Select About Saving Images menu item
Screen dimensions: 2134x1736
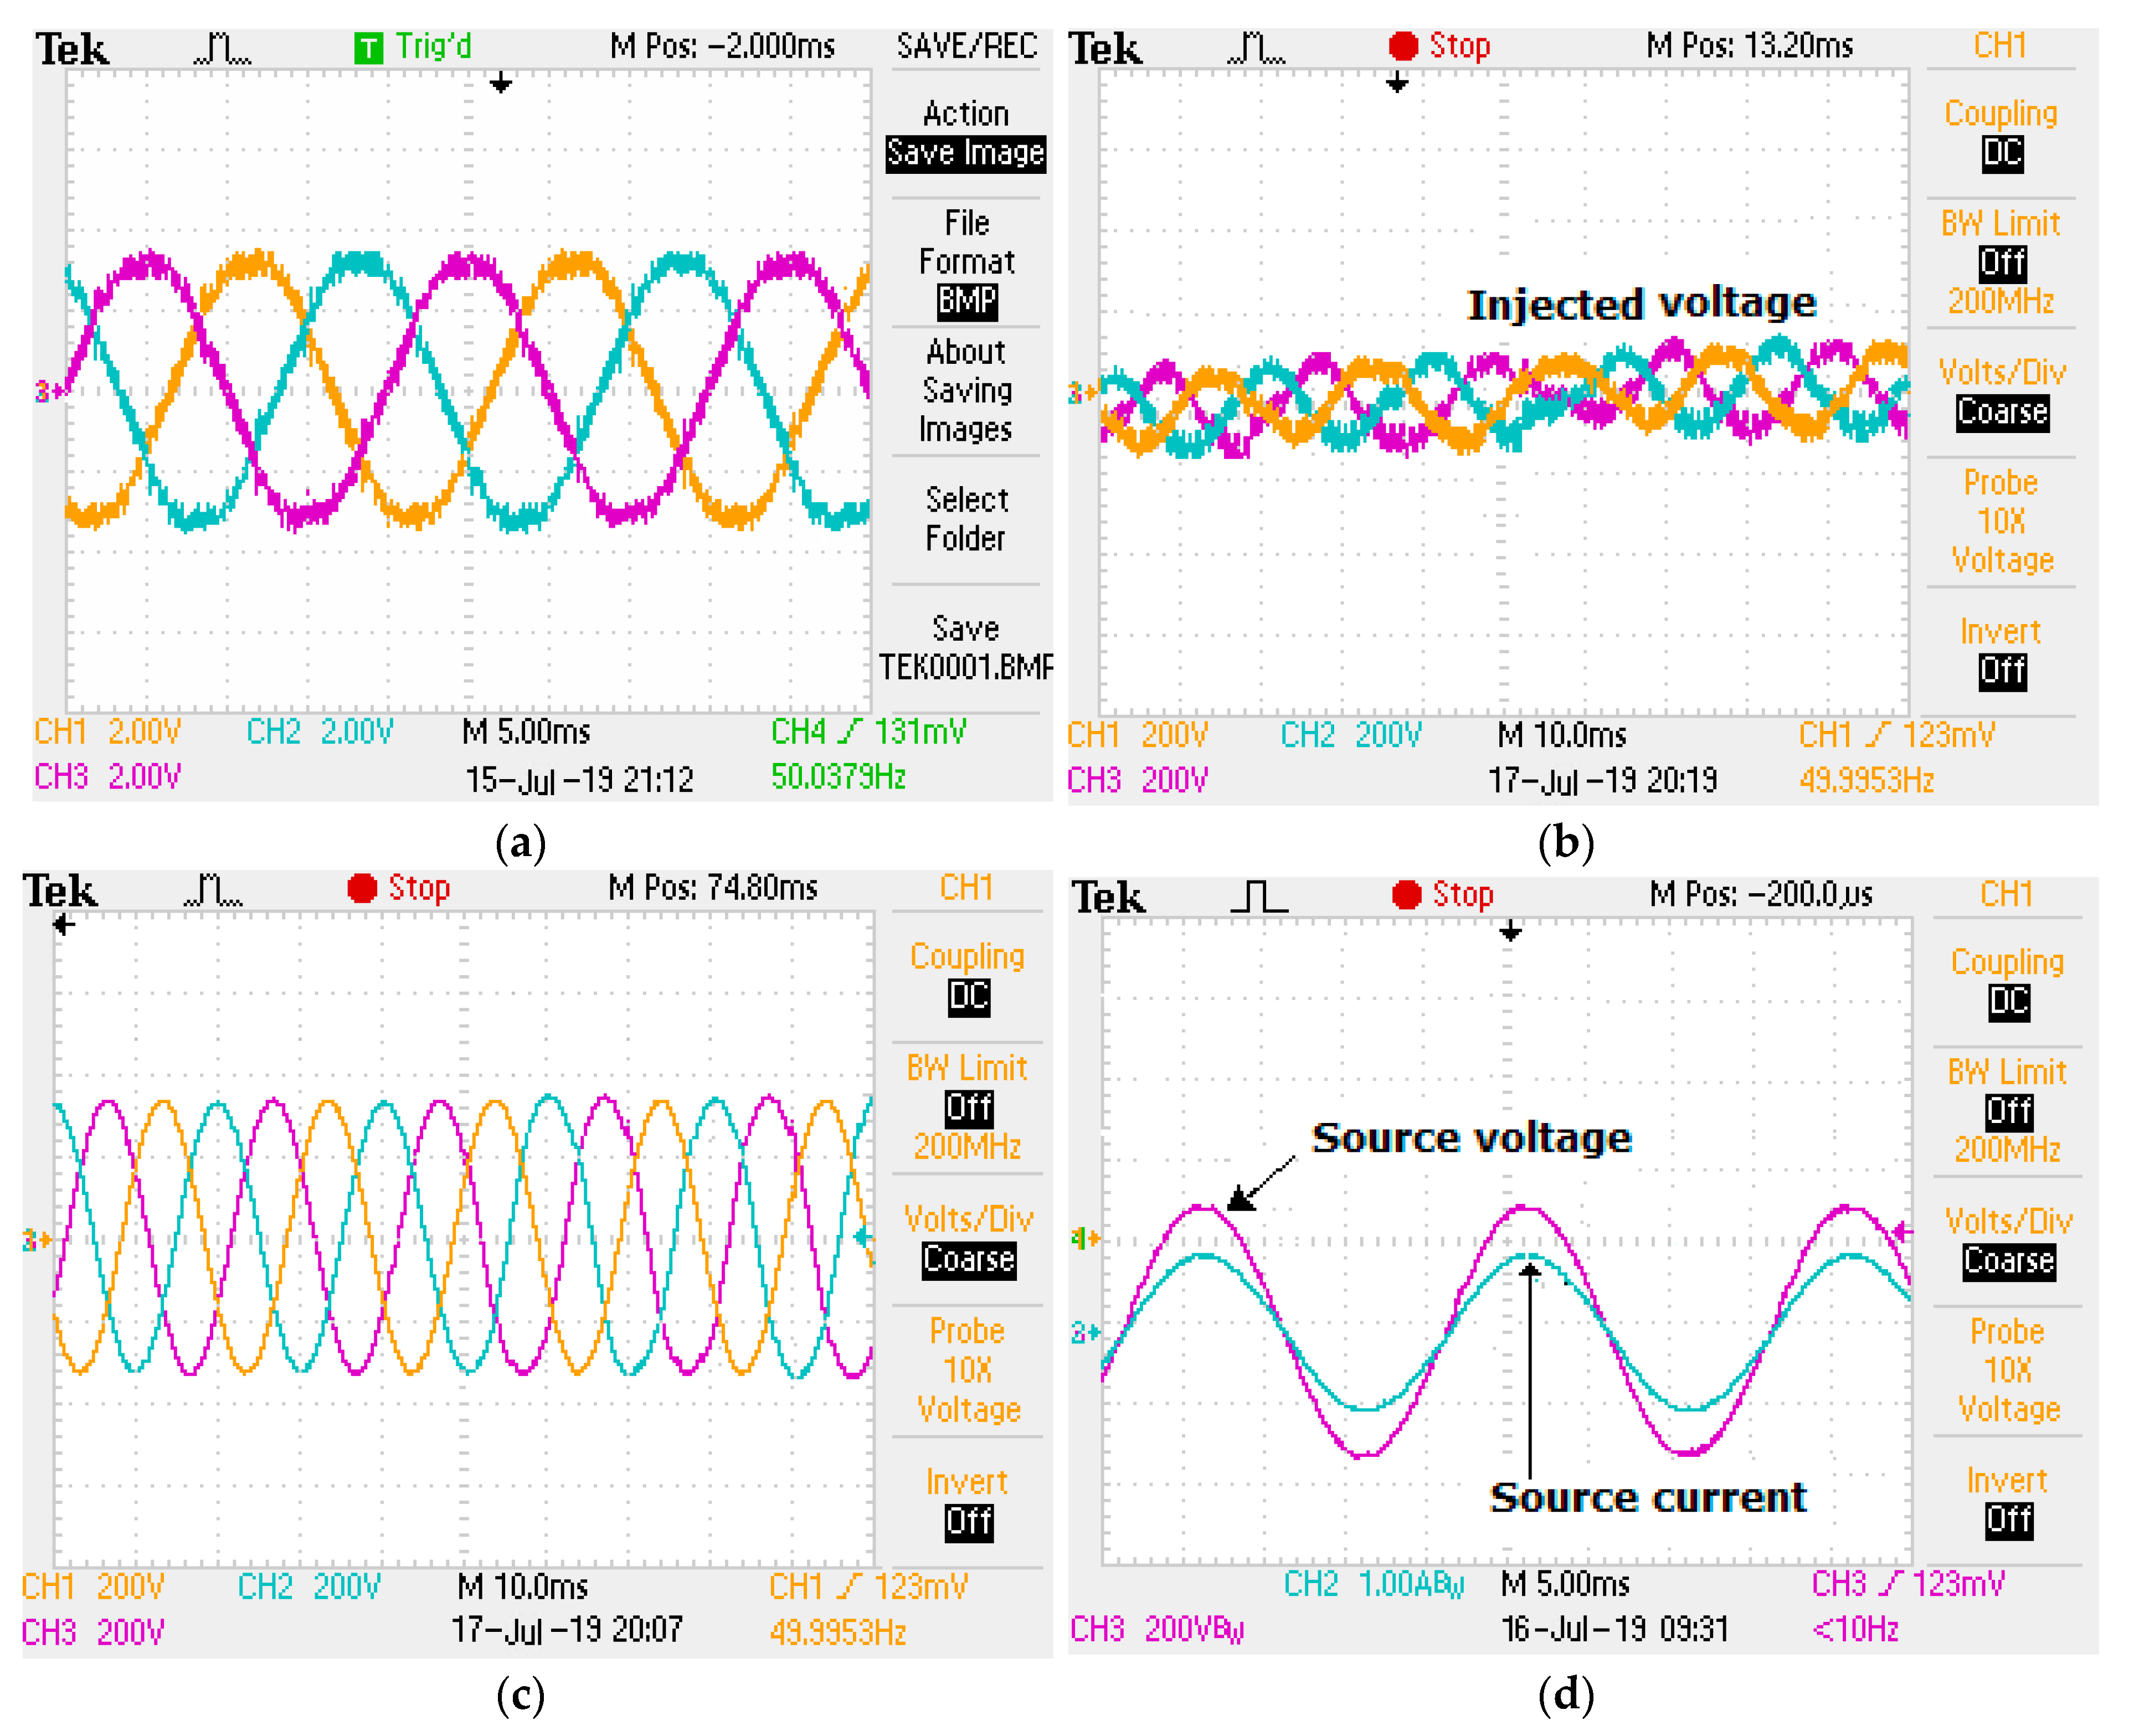point(966,390)
